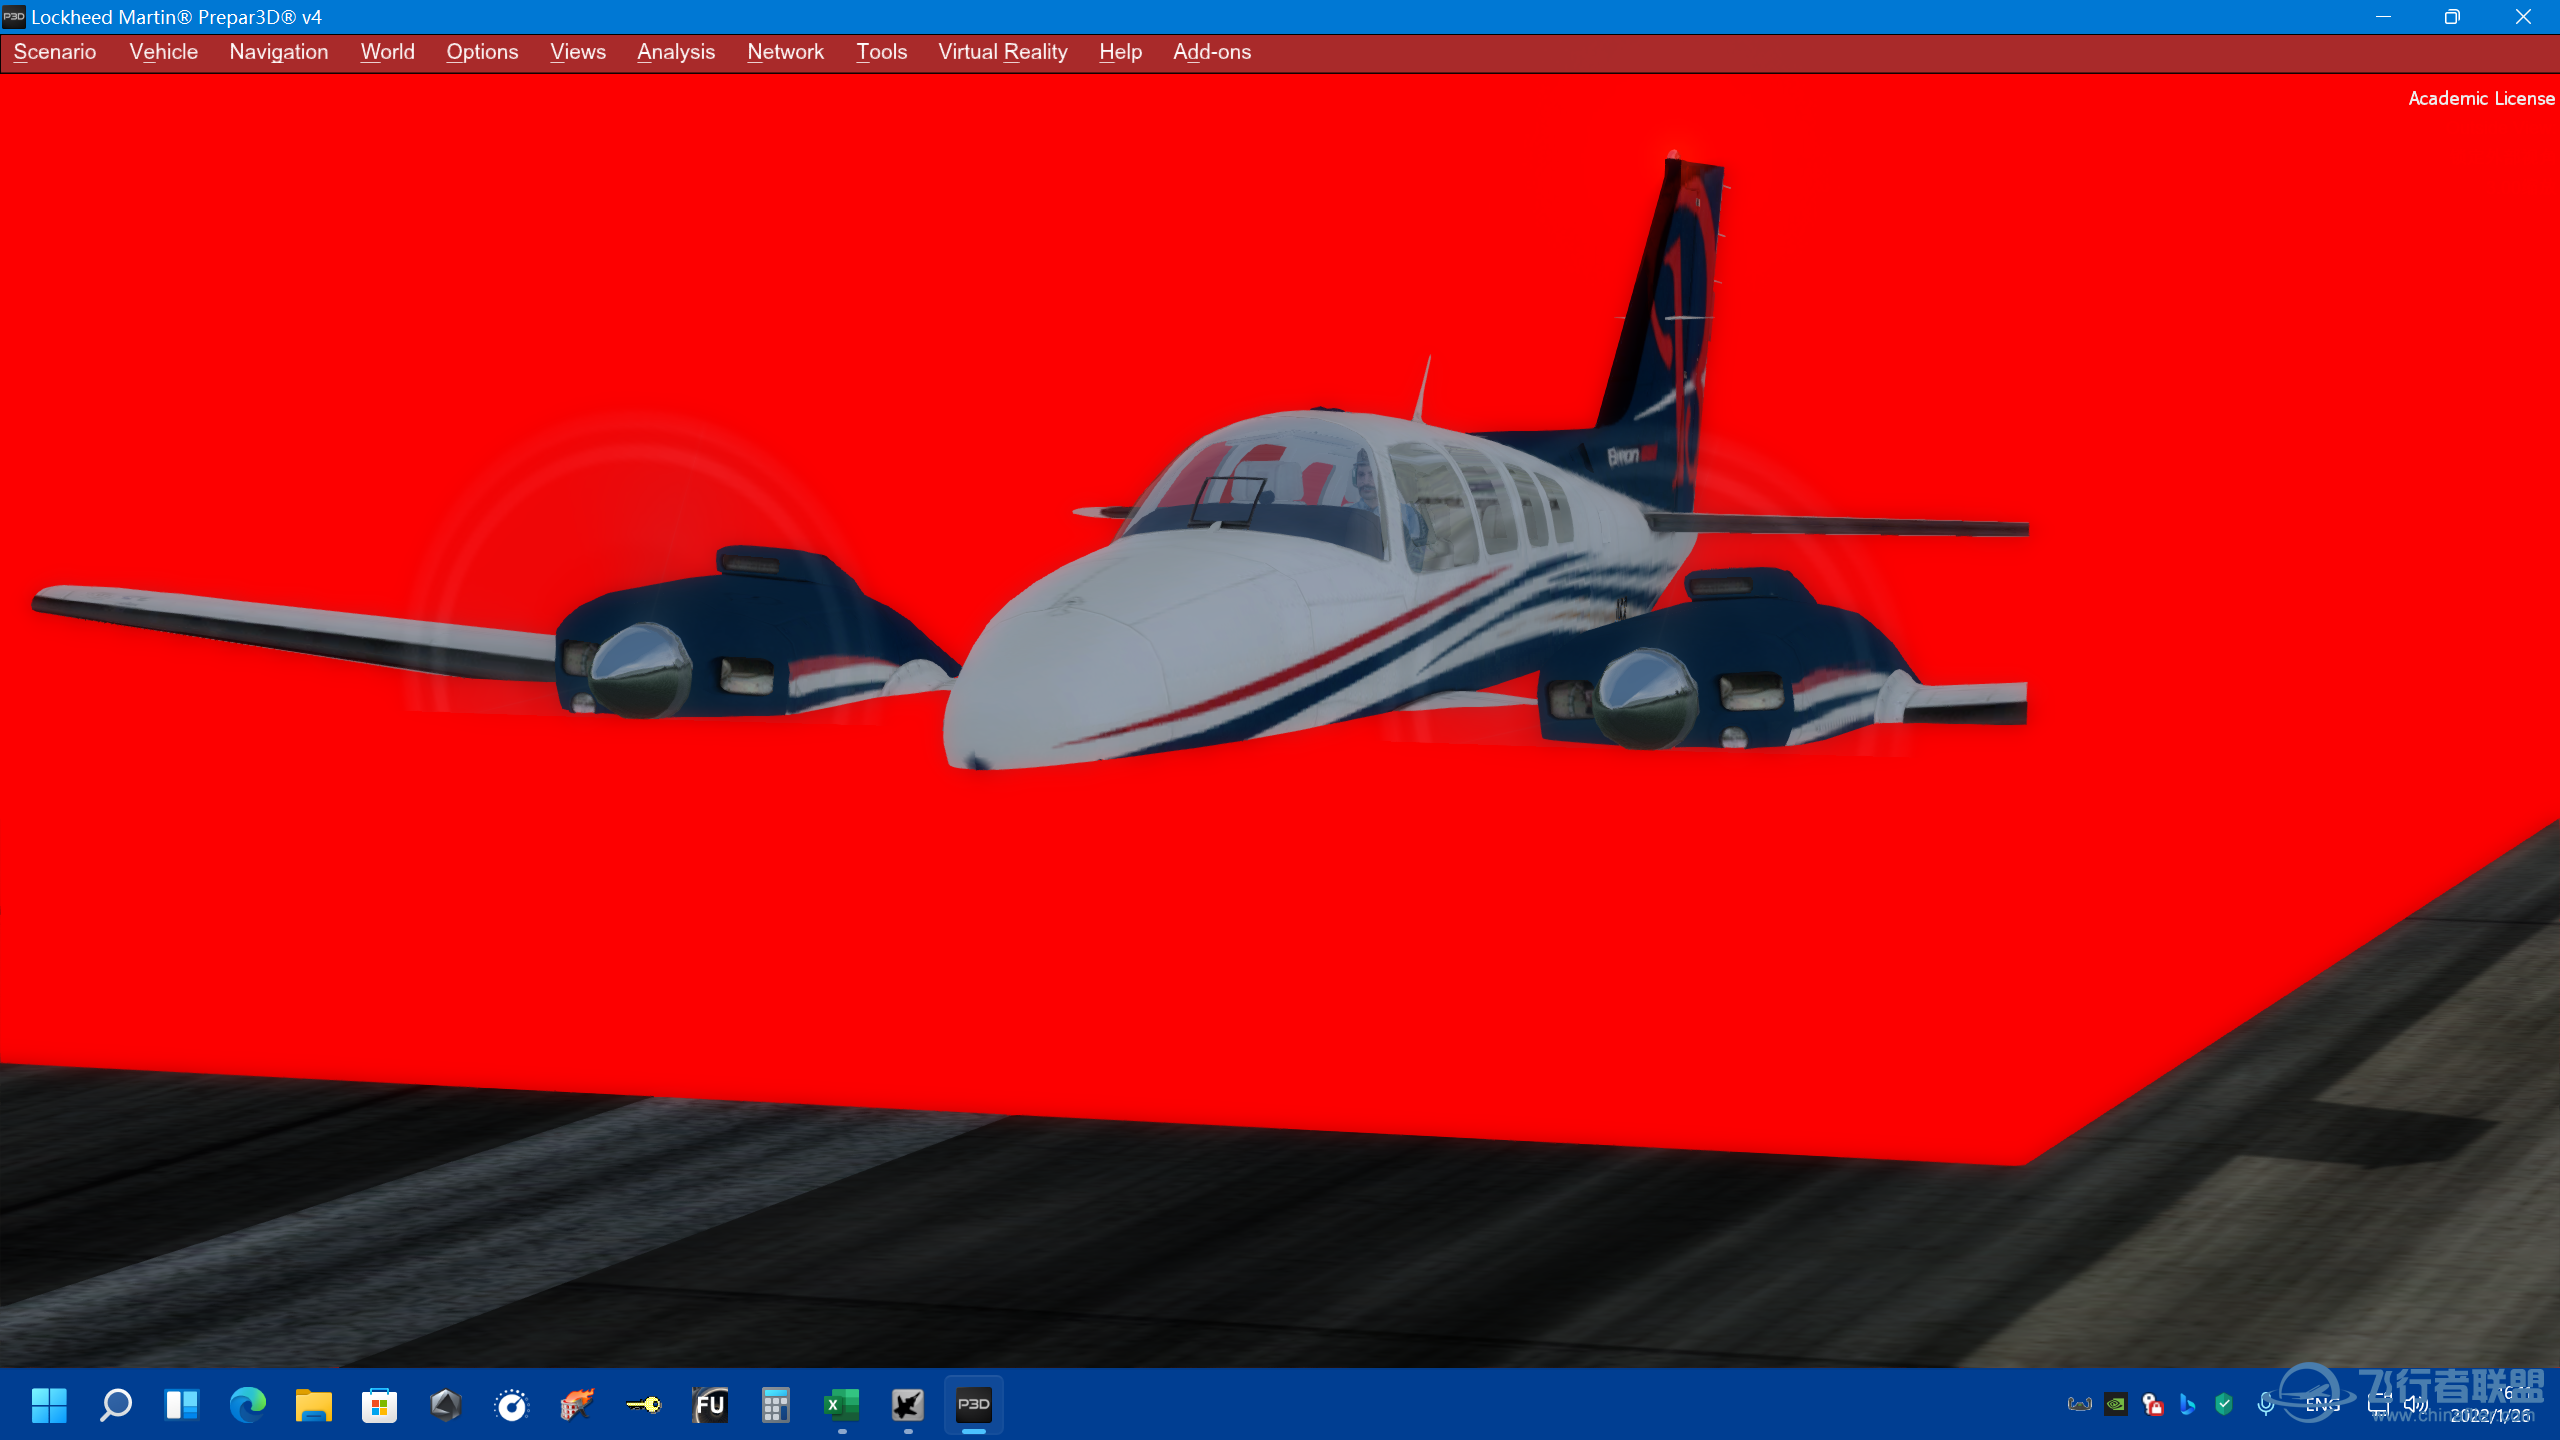Image resolution: width=2560 pixels, height=1440 pixels.
Task: Toggle the microphone tray icon
Action: pyautogui.click(x=2266, y=1405)
